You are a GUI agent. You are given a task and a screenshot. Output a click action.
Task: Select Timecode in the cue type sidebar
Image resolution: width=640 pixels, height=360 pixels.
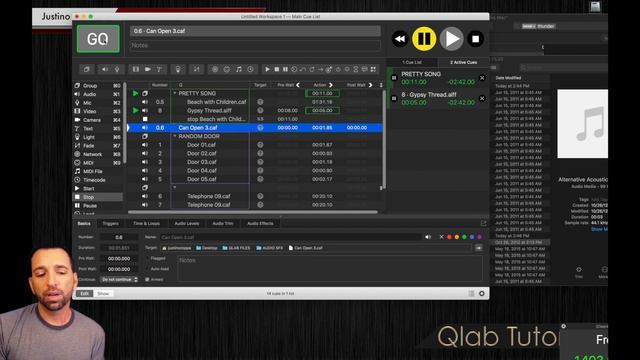(98, 180)
